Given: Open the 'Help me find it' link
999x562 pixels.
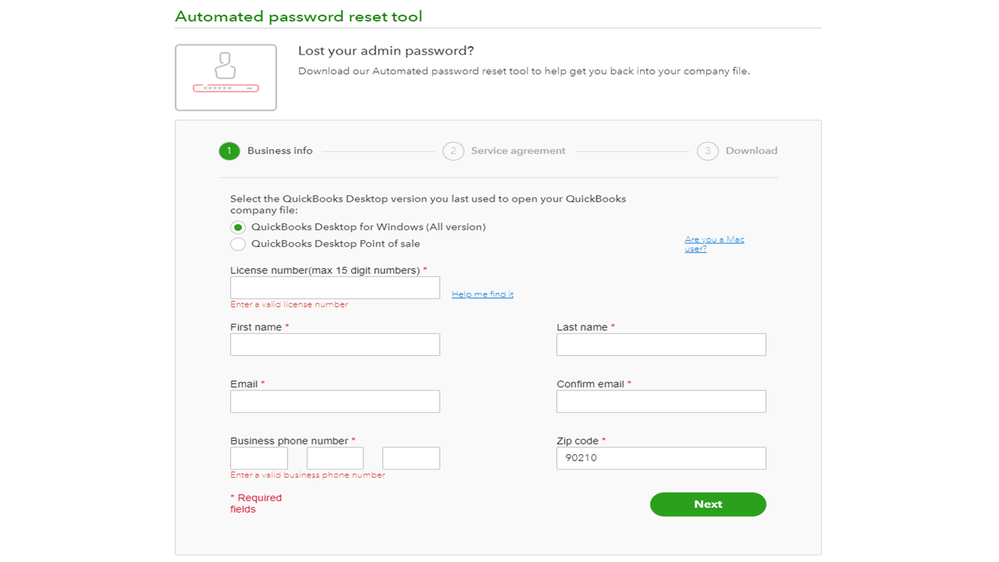Looking at the screenshot, I should pos(482,294).
